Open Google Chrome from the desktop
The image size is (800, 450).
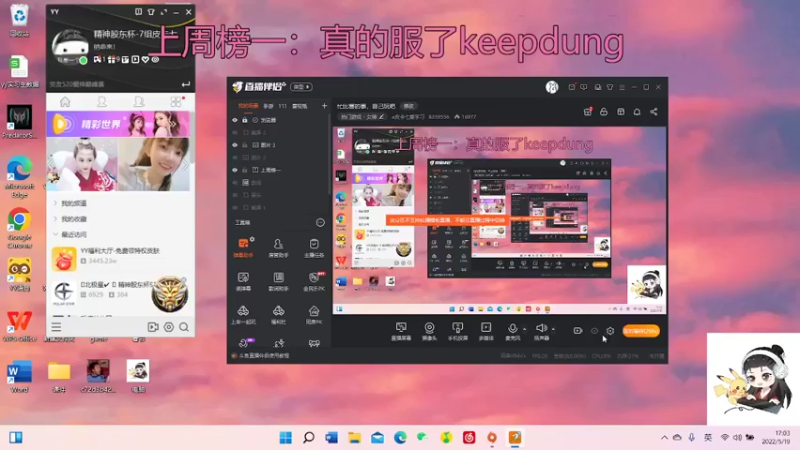[19, 228]
